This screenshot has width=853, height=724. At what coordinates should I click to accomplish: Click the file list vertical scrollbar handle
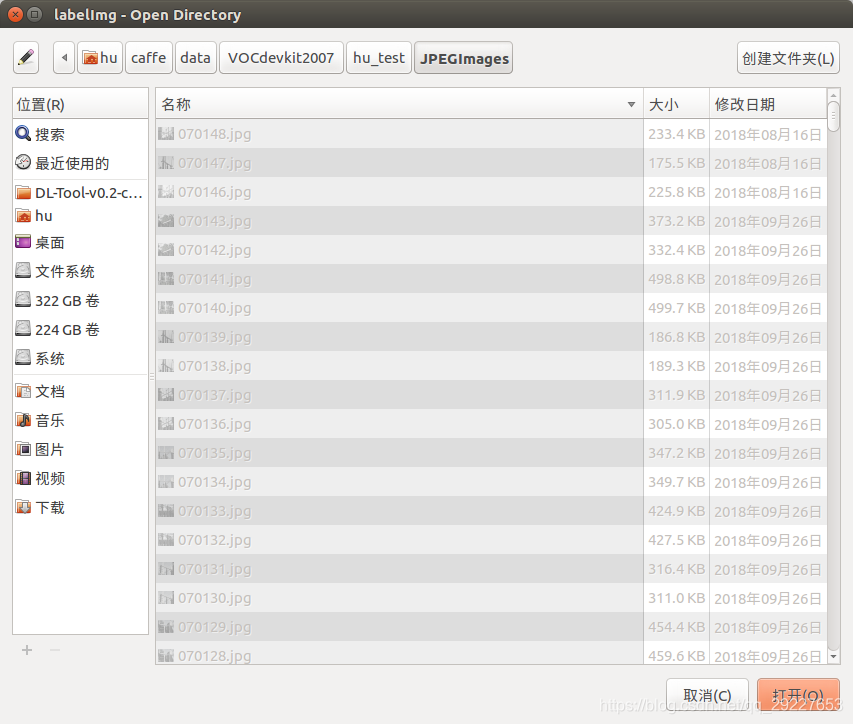(x=833, y=116)
